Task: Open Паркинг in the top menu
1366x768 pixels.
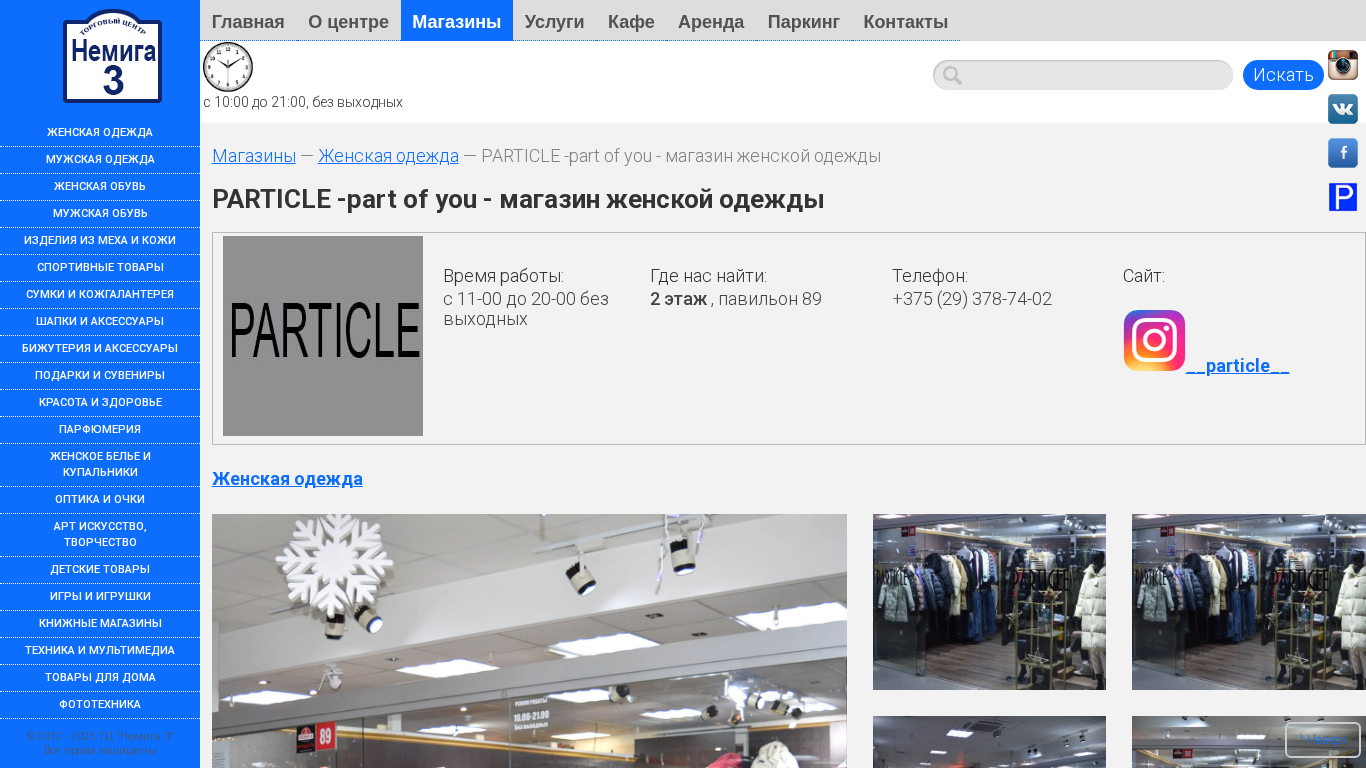Action: click(x=804, y=21)
